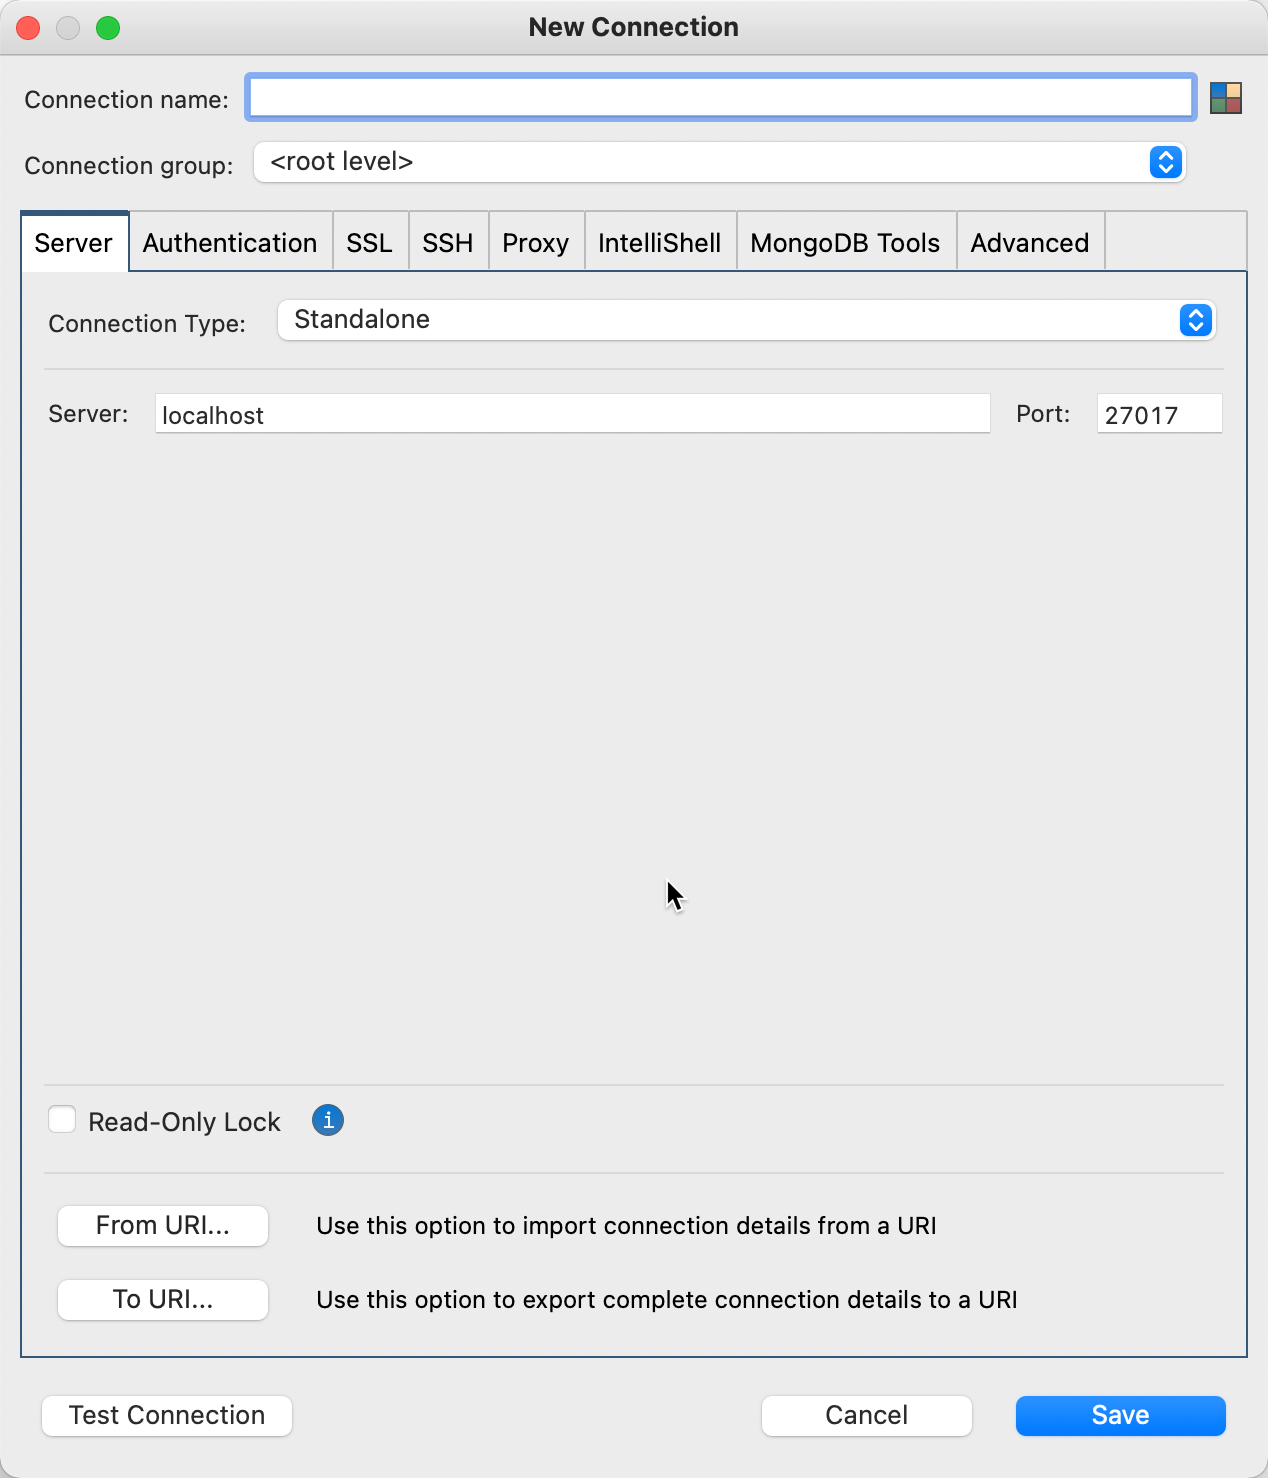Click inside the Connection name field

720,98
